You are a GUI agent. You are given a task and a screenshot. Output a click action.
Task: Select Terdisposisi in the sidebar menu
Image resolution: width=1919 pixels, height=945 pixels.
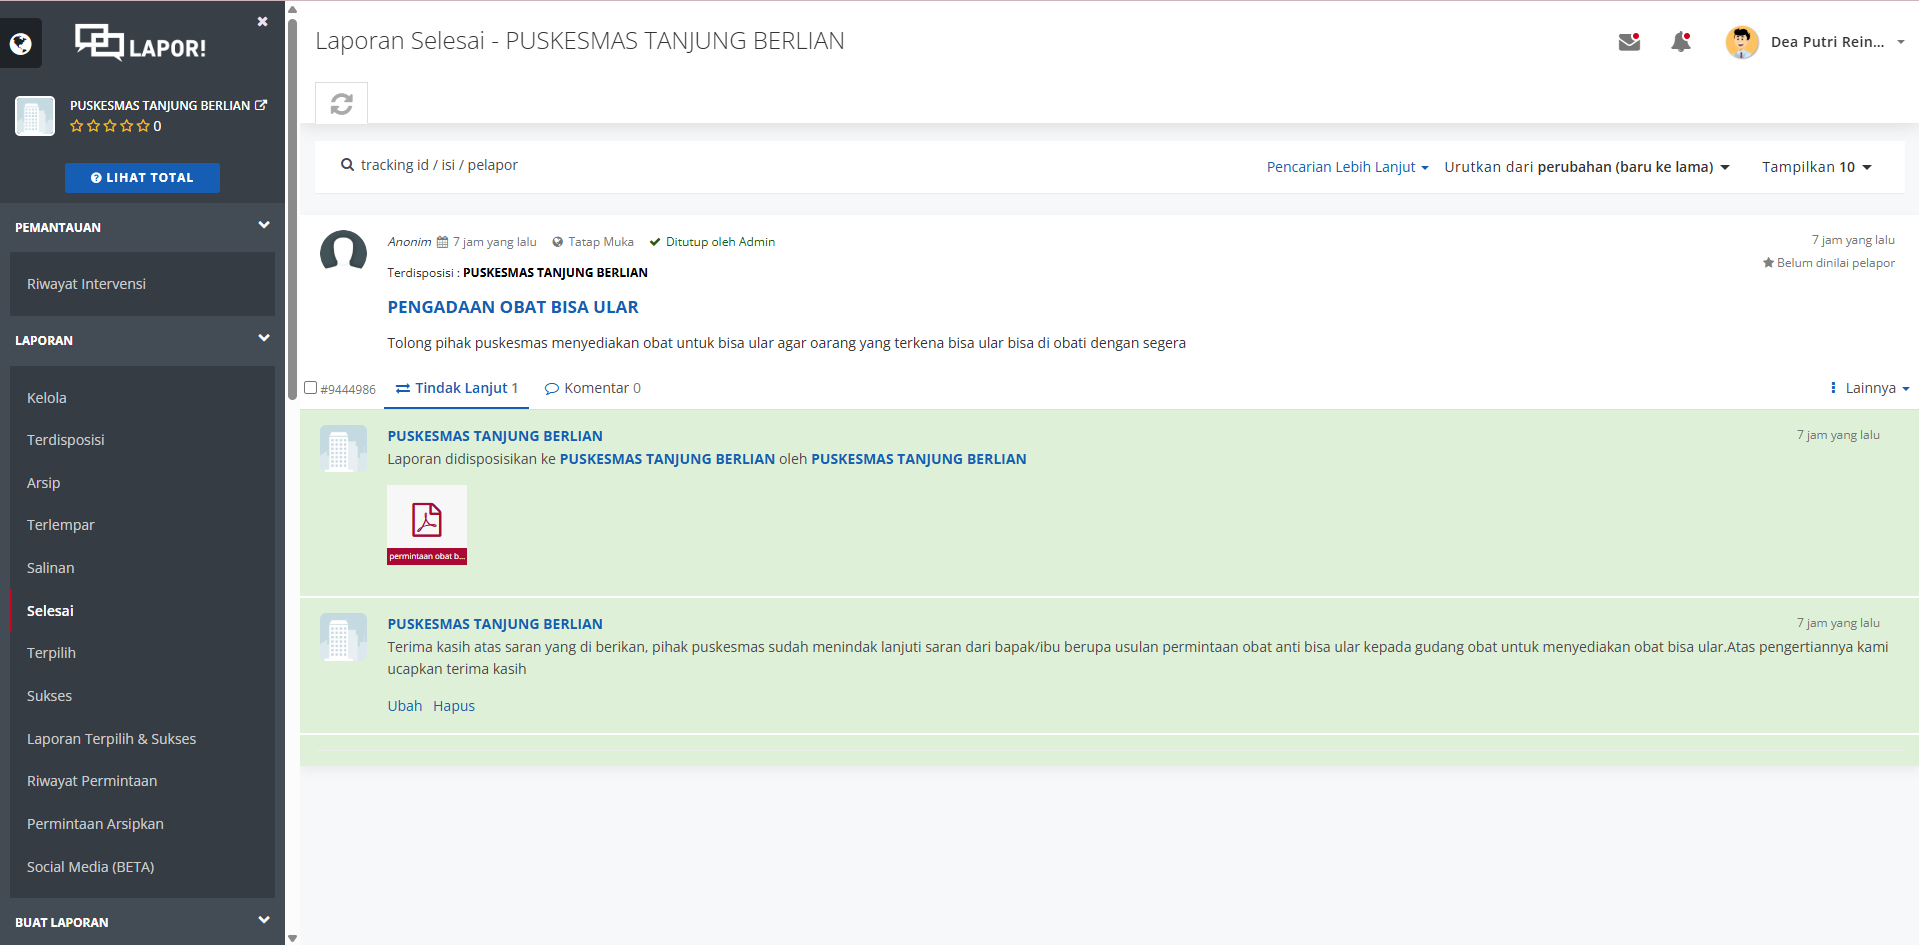[66, 440]
